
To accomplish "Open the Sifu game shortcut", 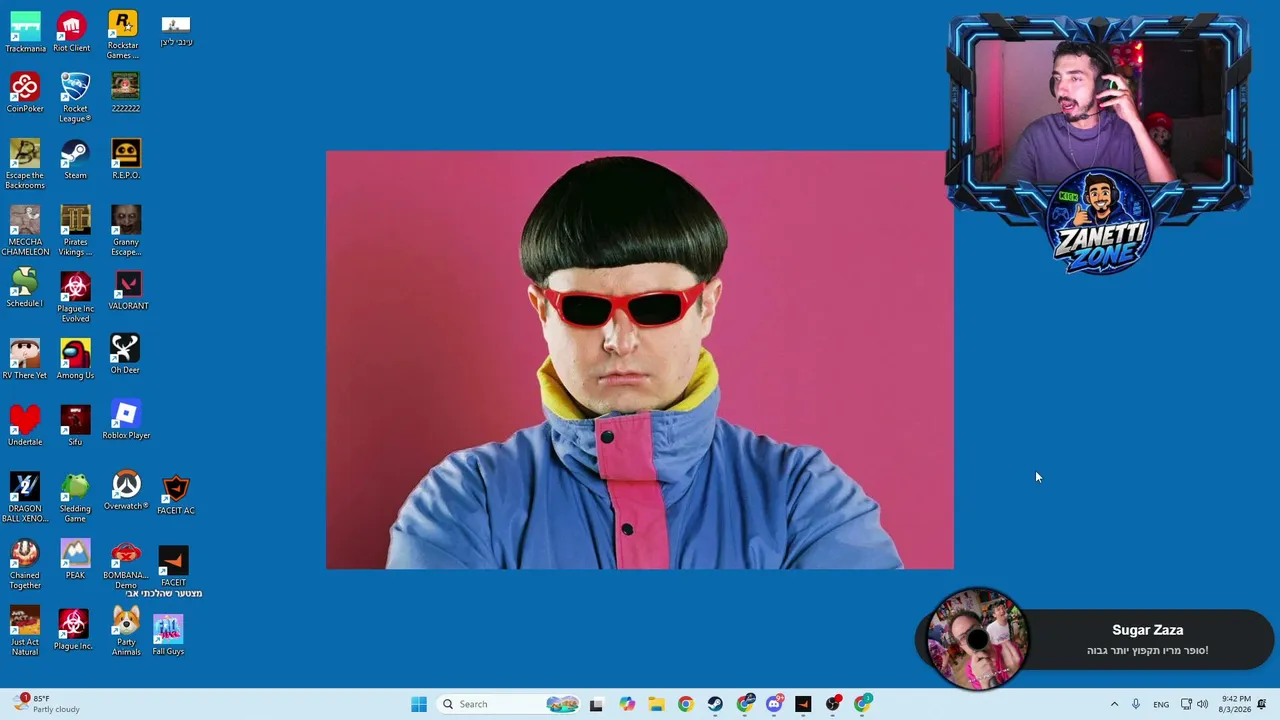I will point(75,425).
